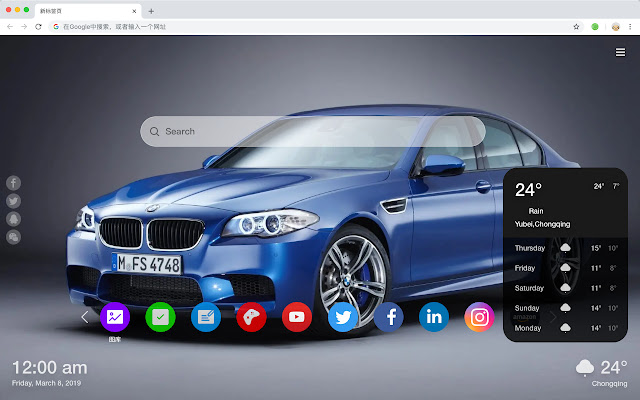Click the Yubei,Chongqing location text
The width and height of the screenshot is (640, 400).
(x=542, y=224)
